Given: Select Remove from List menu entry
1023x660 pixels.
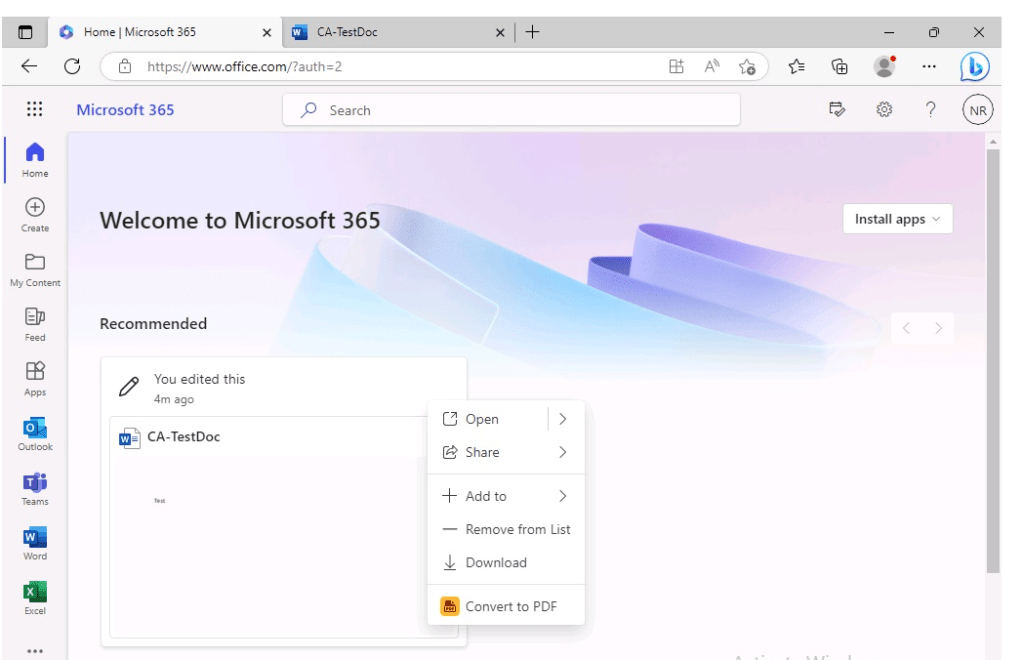Looking at the screenshot, I should (x=517, y=529).
